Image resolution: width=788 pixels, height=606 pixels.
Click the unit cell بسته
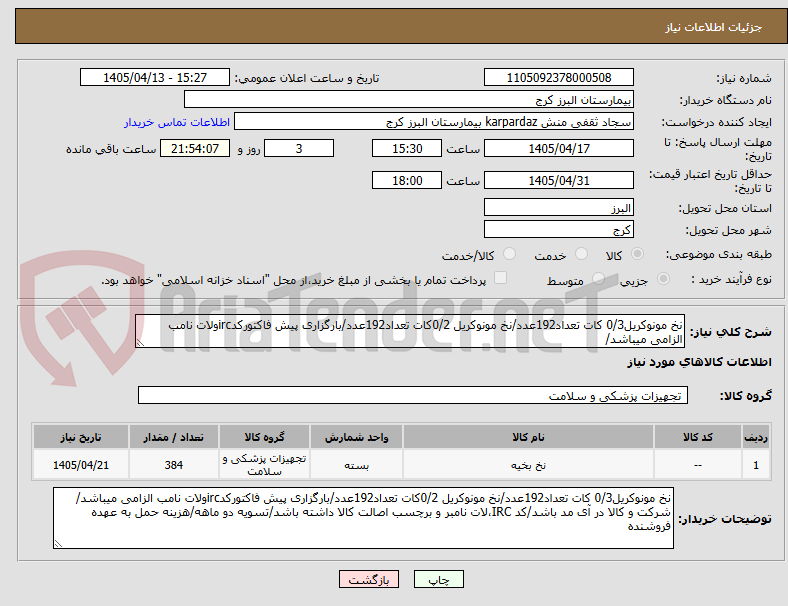(356, 465)
